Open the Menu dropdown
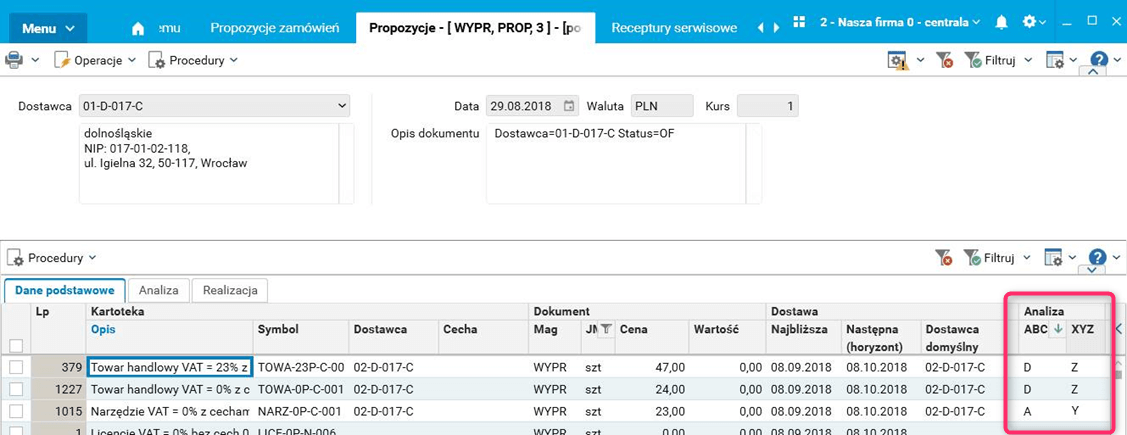This screenshot has width=1127, height=435. click(47, 28)
